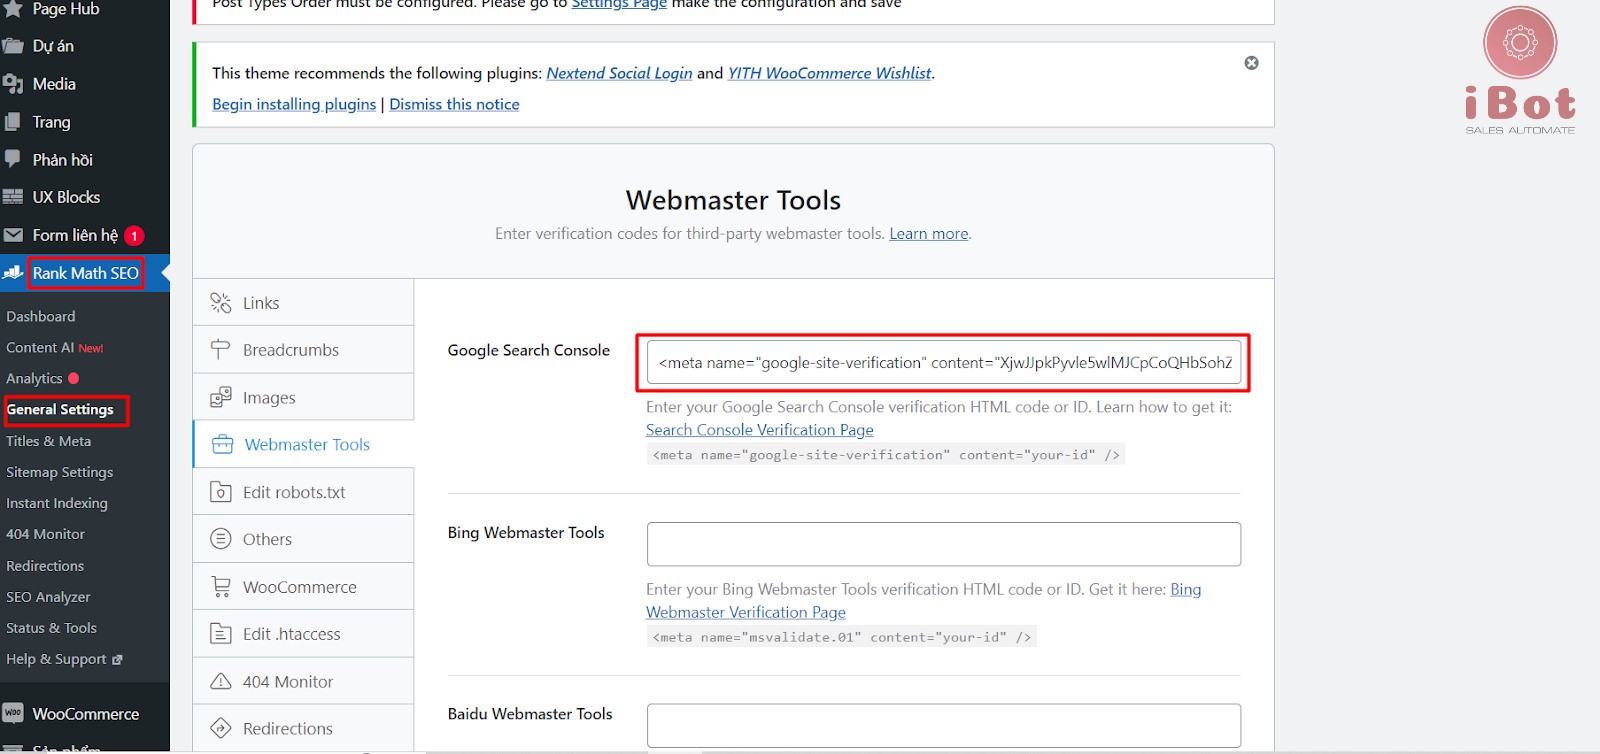
Task: Click the 404 Monitor warning triangle icon
Action: [x=221, y=682]
